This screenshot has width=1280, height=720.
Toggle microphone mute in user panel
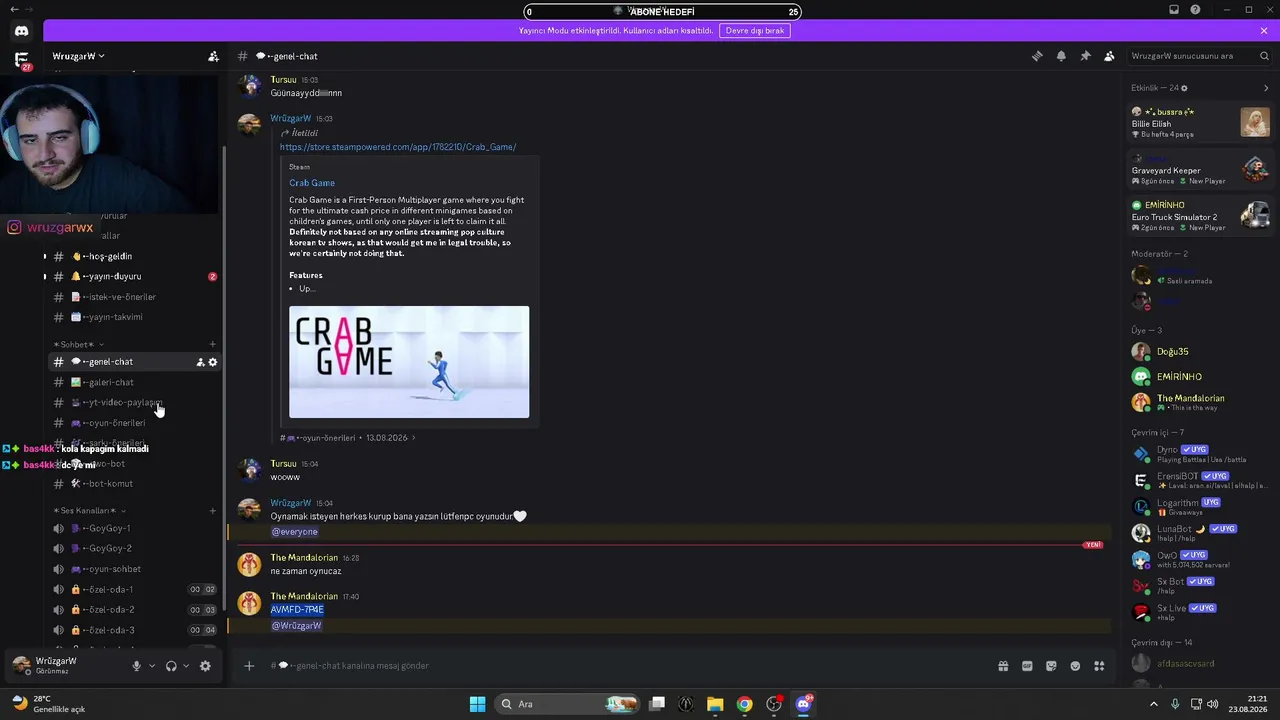tap(137, 666)
